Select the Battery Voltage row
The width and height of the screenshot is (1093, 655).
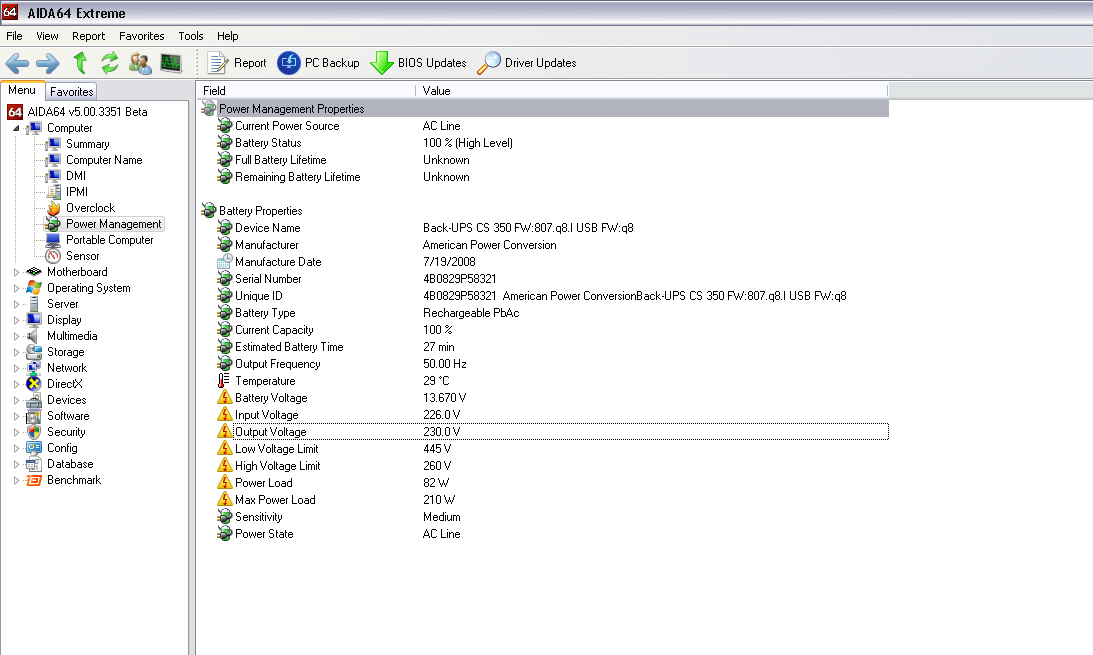point(552,398)
